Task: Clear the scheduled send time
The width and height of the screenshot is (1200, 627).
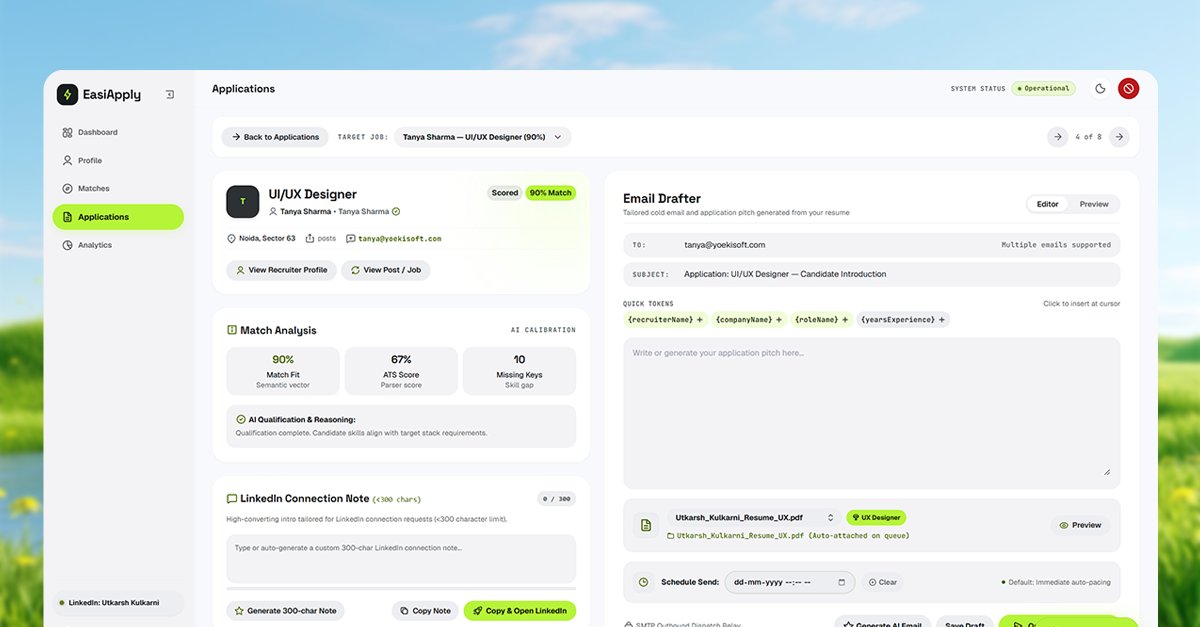Action: click(882, 582)
